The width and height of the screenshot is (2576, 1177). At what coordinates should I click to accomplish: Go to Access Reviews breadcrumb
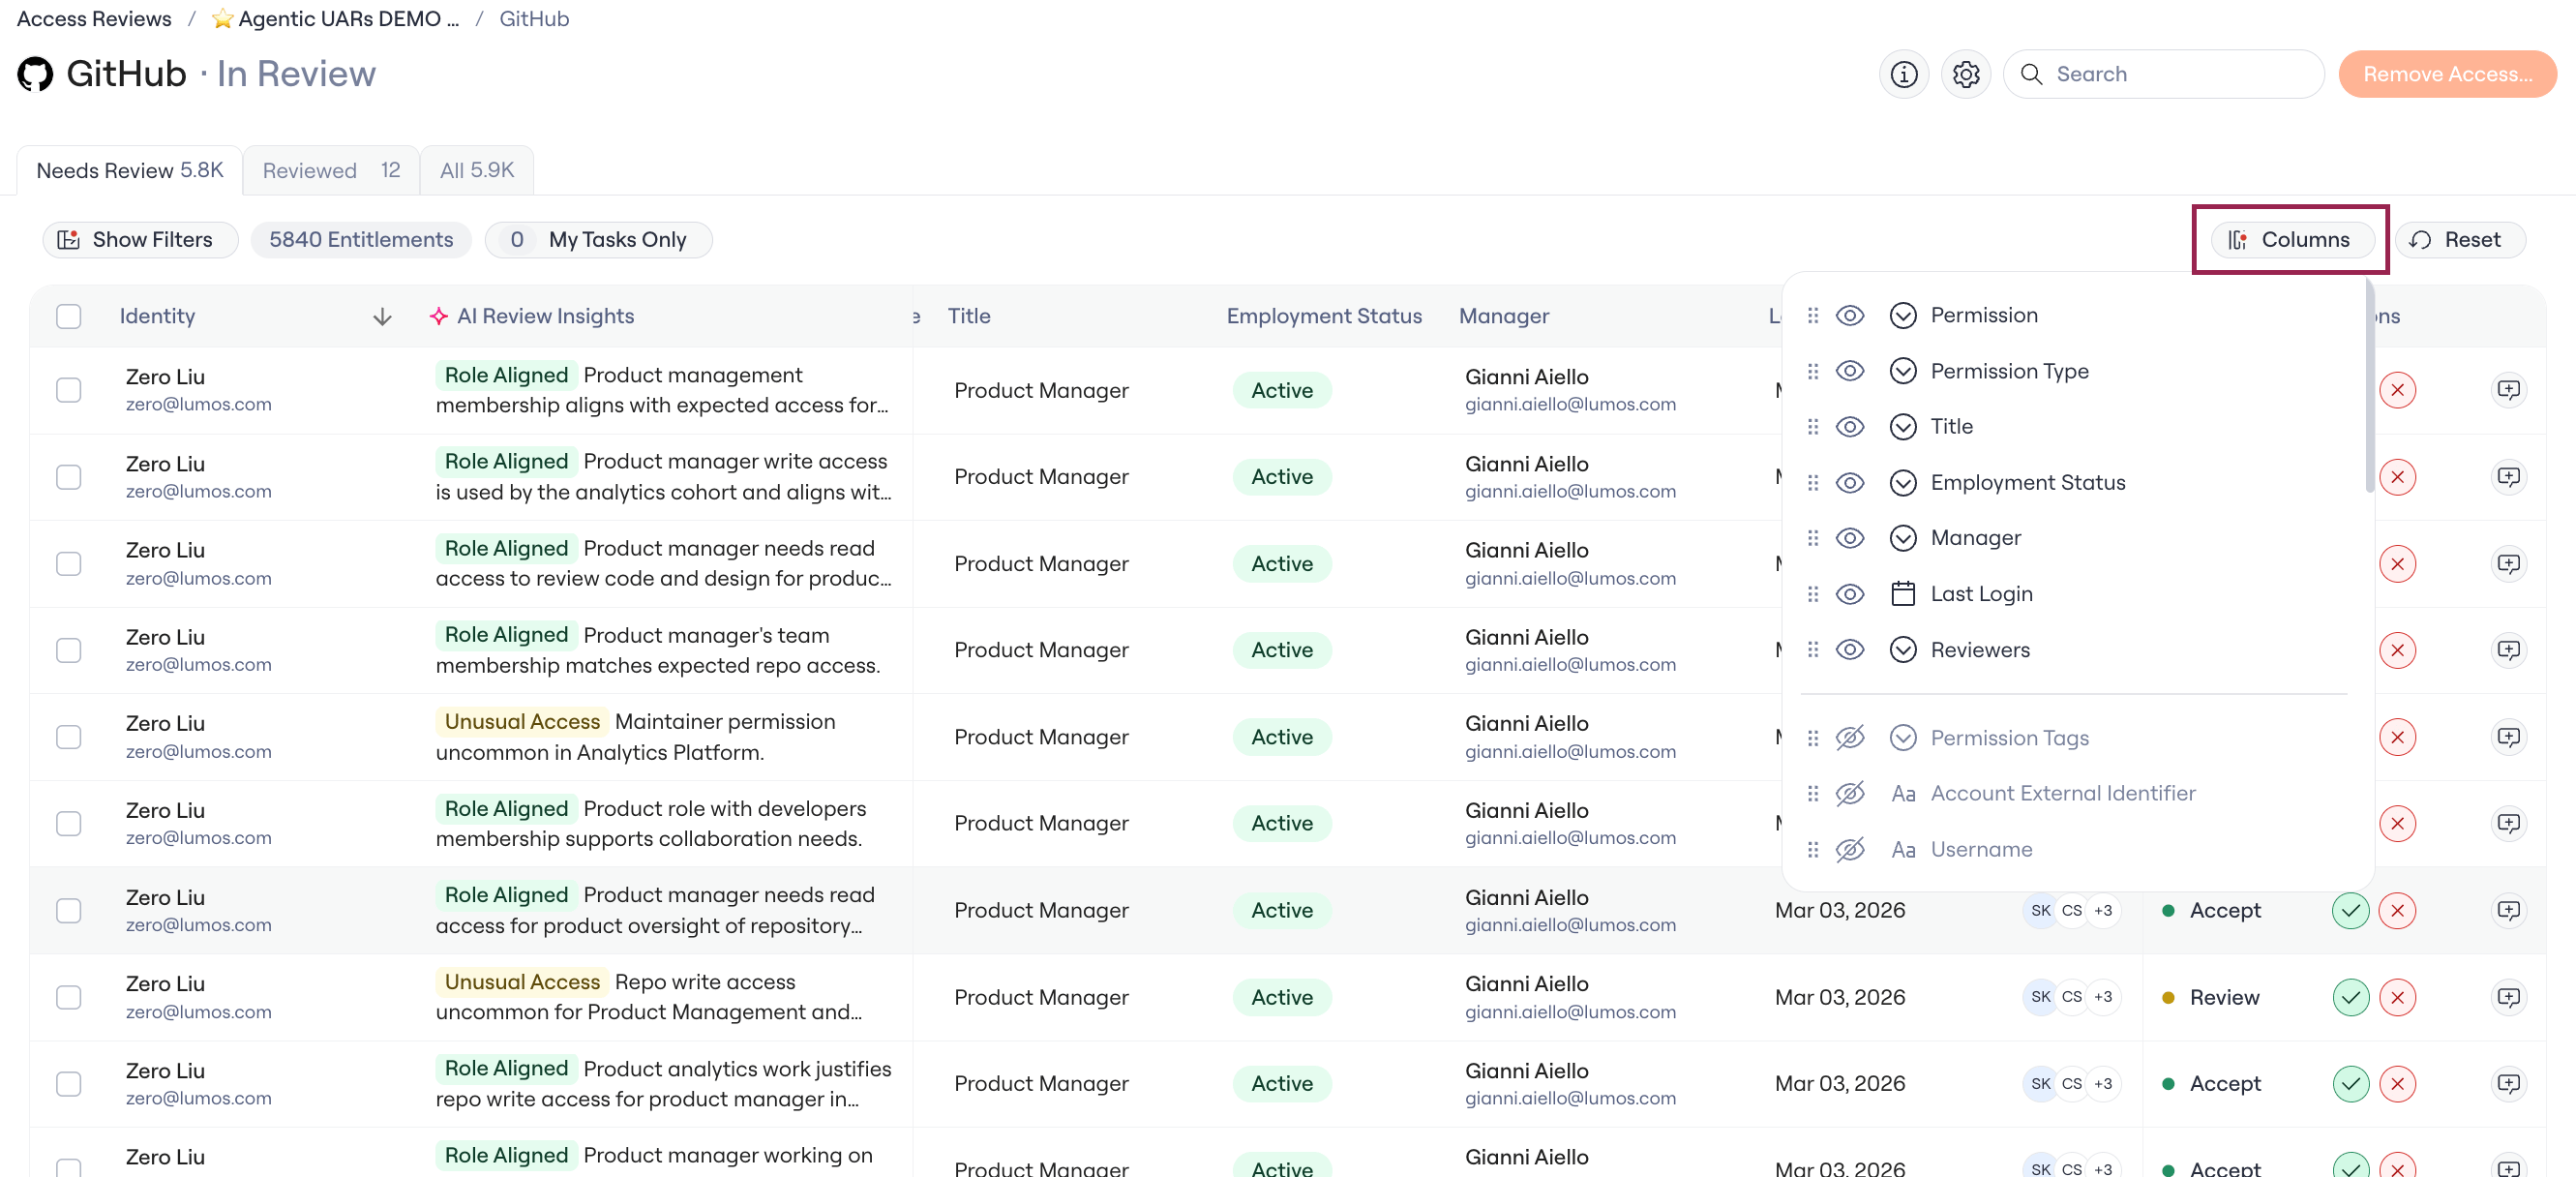pos(94,19)
